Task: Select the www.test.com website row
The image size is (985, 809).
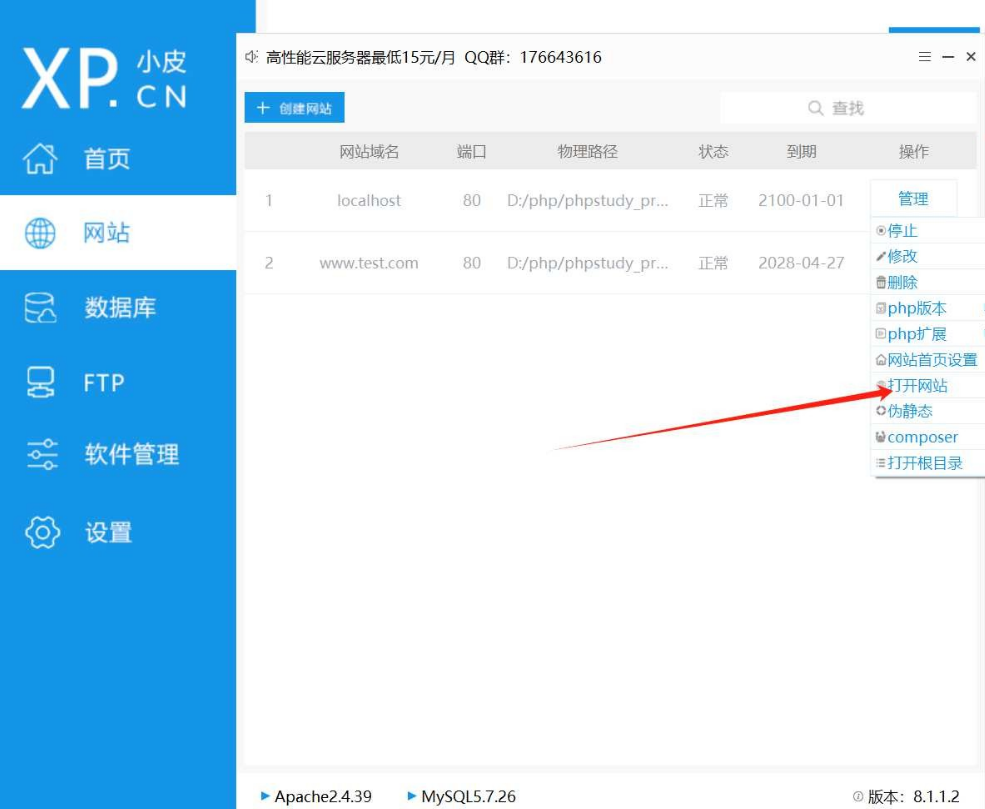Action: coord(369,263)
